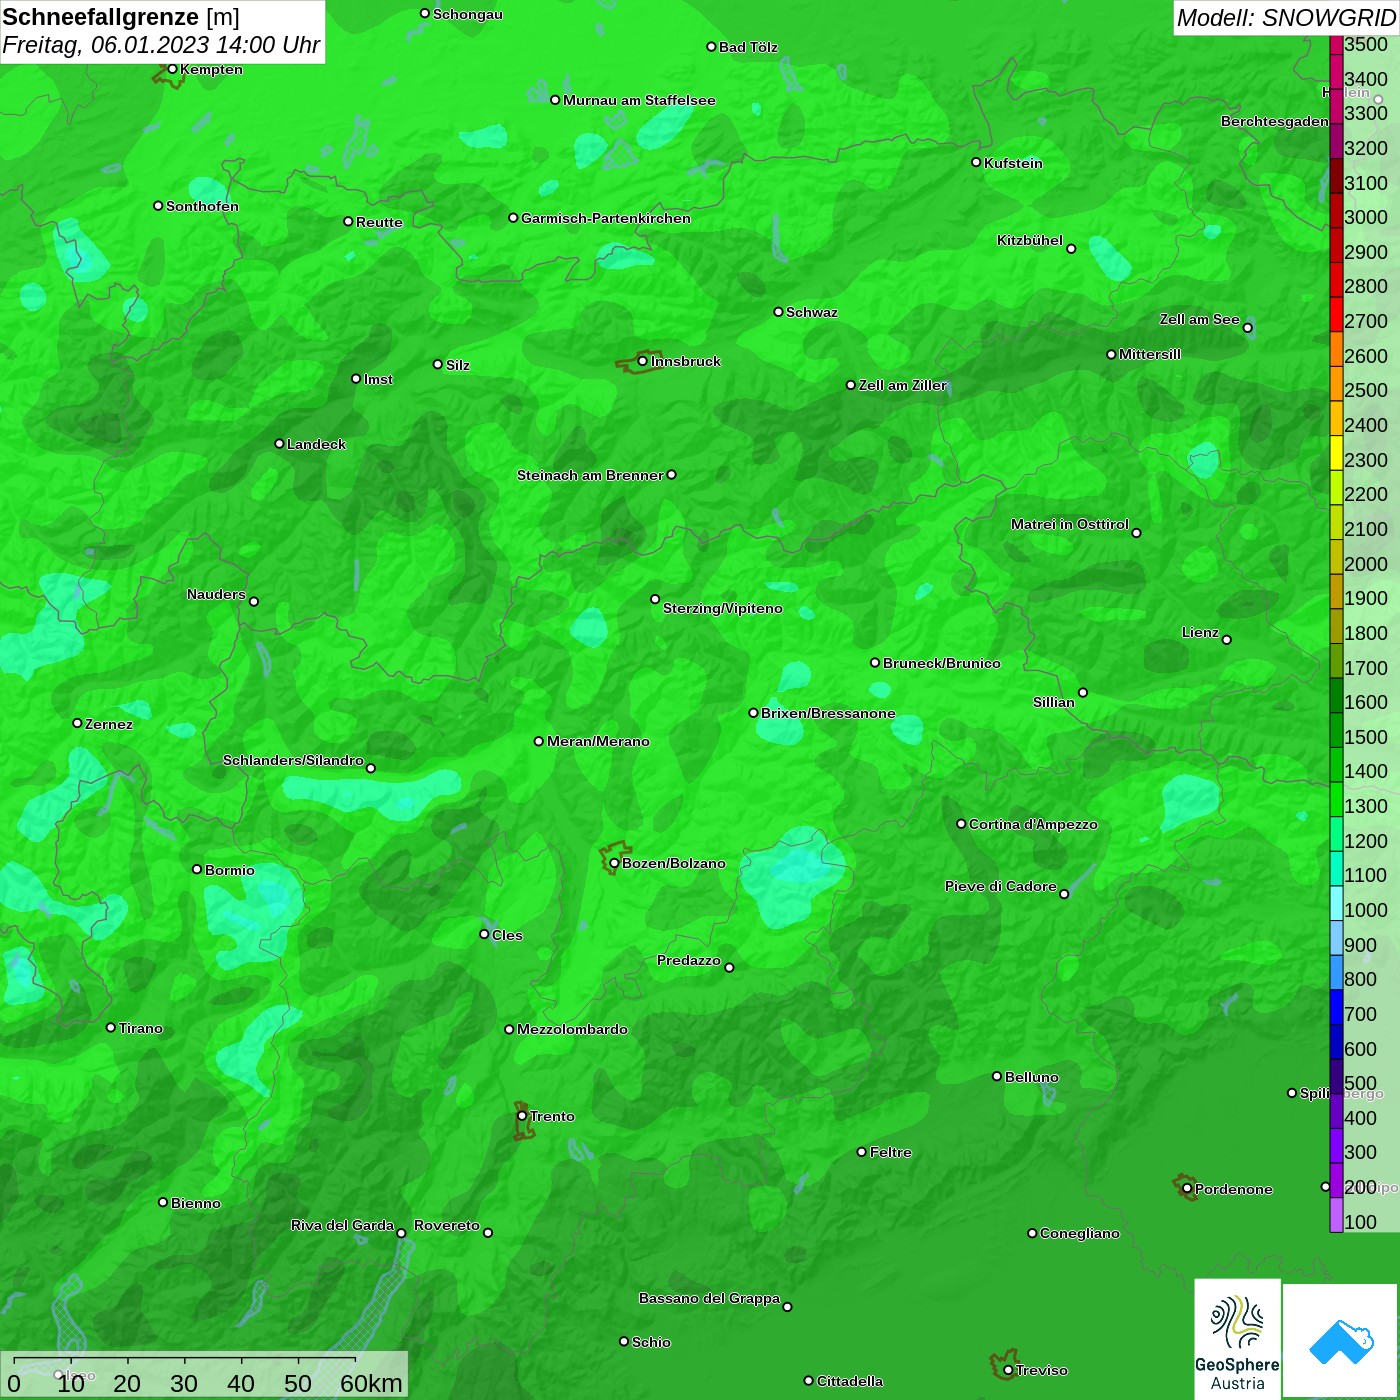
Task: Click the Feltre marker dot
Action: pyautogui.click(x=862, y=1152)
